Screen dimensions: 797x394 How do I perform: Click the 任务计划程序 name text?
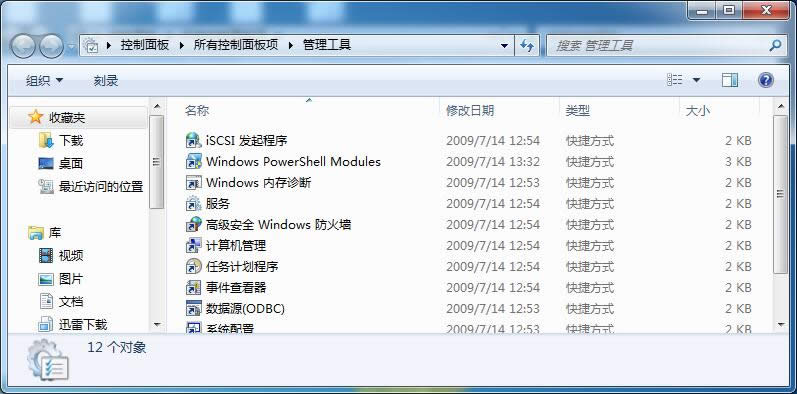pyautogui.click(x=242, y=267)
